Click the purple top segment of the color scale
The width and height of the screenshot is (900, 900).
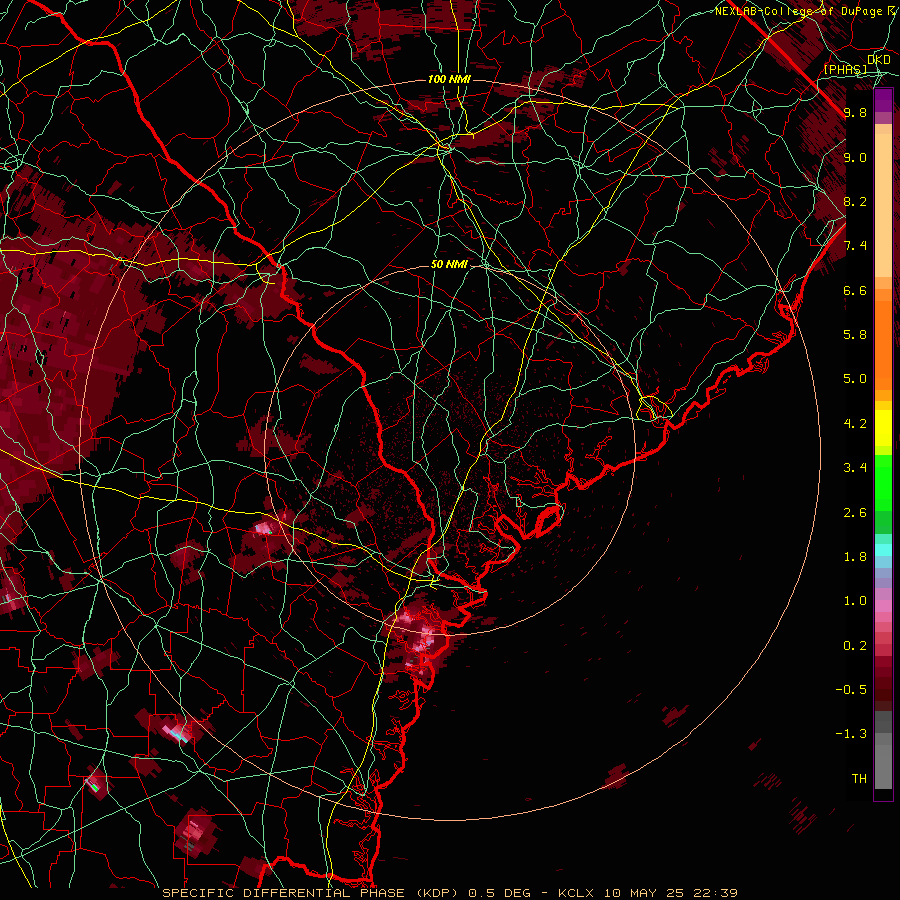point(883,100)
